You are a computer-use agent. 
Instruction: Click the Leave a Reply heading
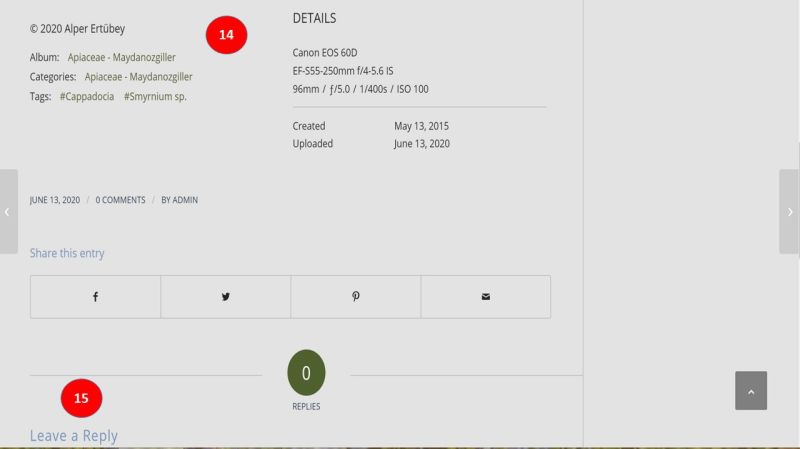(x=73, y=436)
